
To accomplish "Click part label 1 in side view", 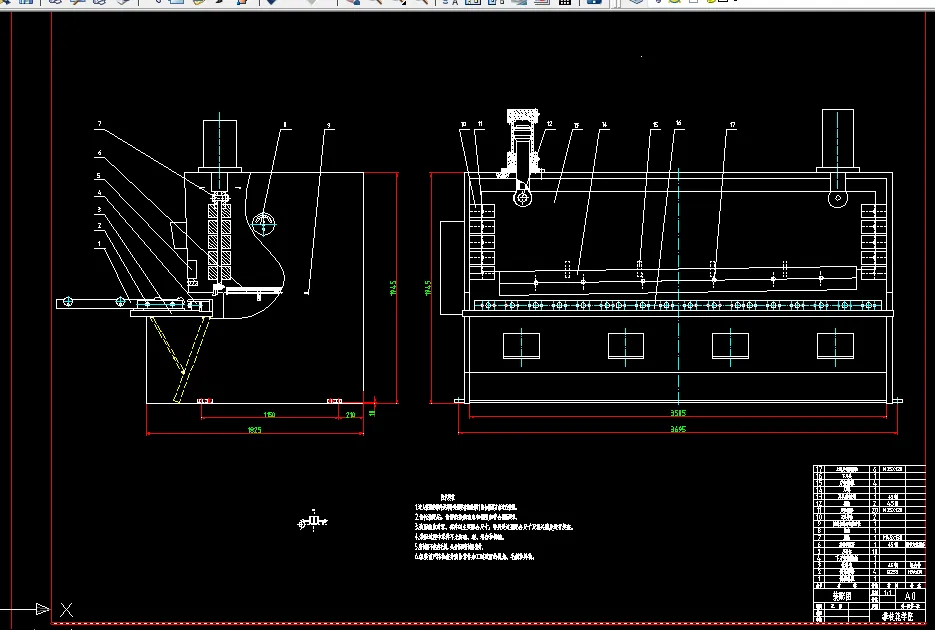I will [x=99, y=244].
